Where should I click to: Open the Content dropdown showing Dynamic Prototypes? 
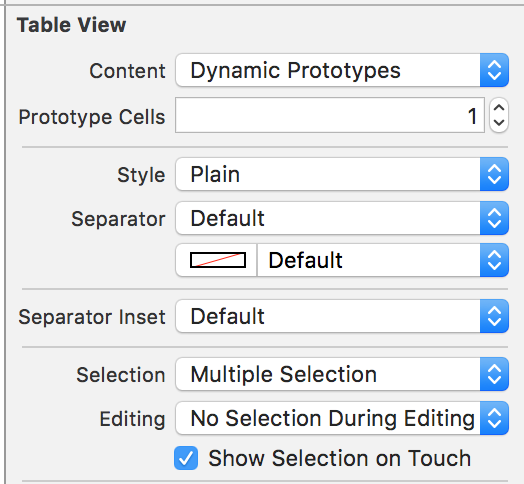(342, 70)
